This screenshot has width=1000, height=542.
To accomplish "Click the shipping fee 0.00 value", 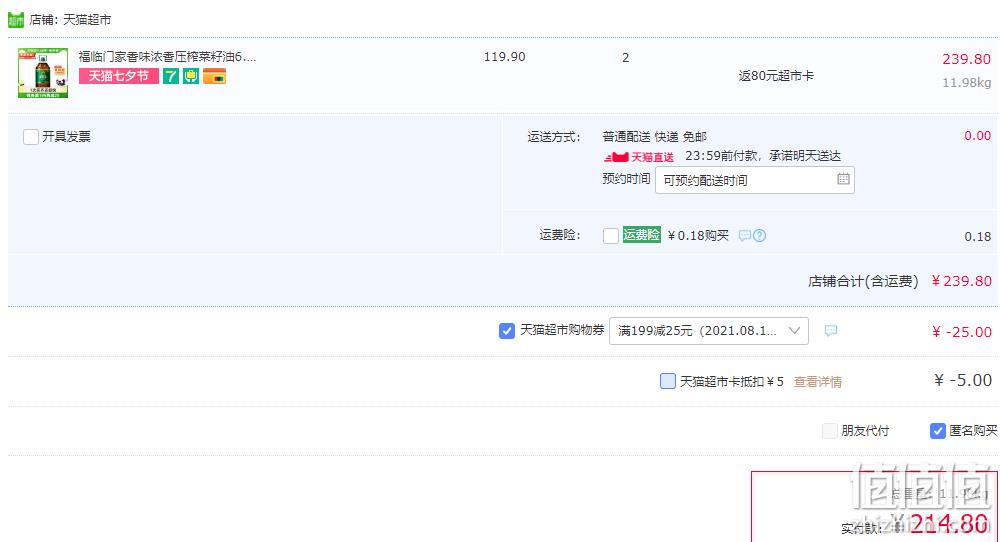I will tap(977, 136).
